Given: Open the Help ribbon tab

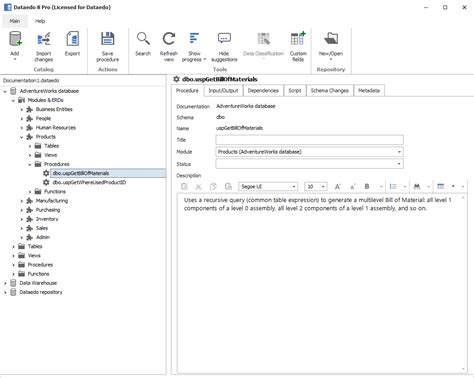Looking at the screenshot, I should [x=40, y=21].
